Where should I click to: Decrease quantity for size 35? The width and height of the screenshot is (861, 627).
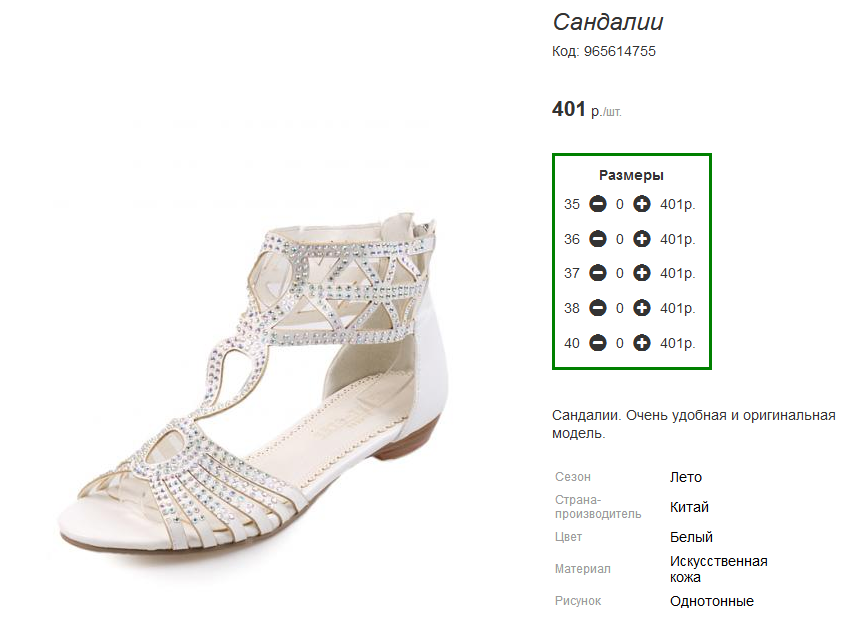pyautogui.click(x=597, y=204)
